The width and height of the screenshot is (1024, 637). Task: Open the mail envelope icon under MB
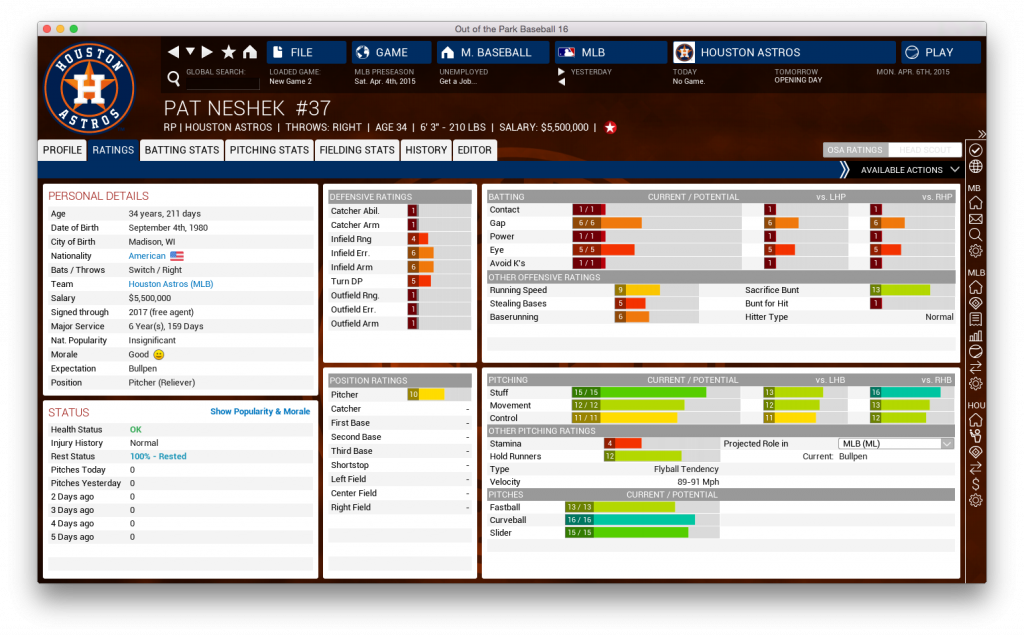[976, 219]
